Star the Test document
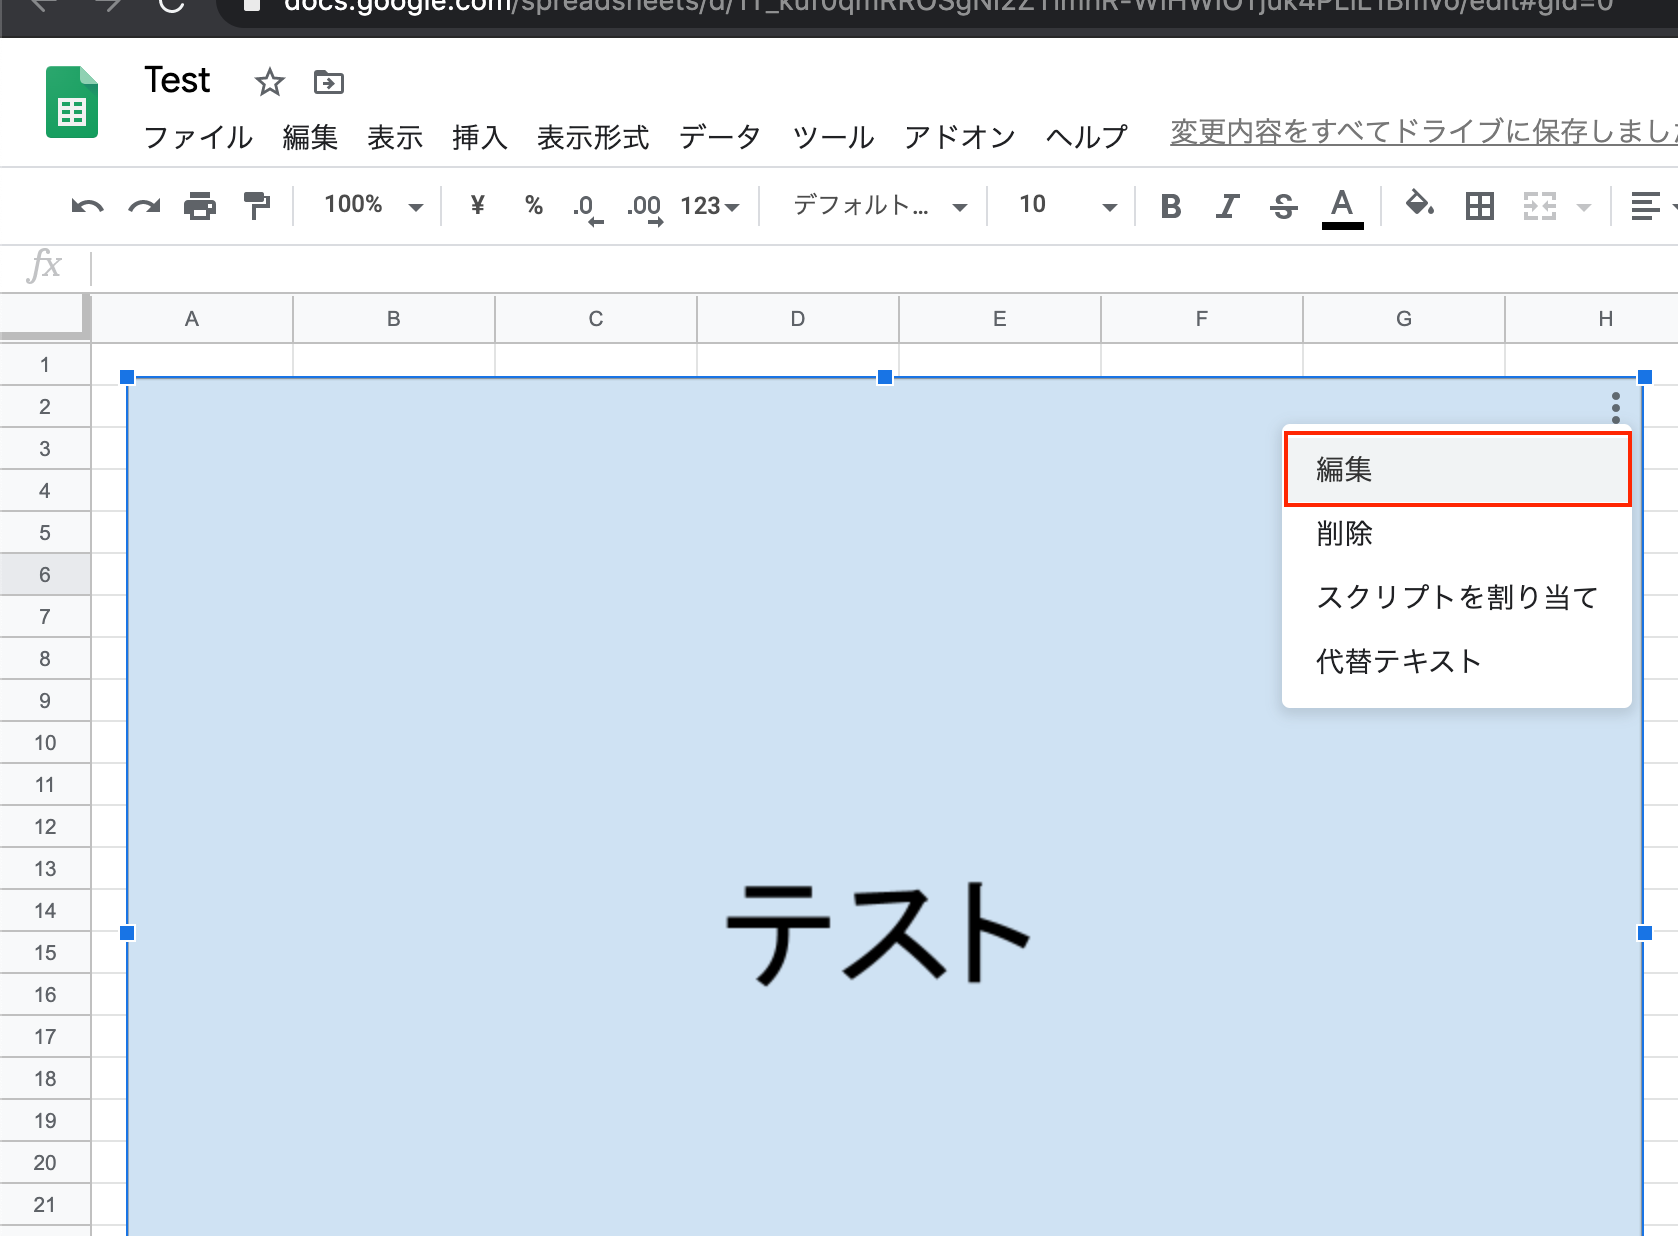1678x1236 pixels. point(269,82)
